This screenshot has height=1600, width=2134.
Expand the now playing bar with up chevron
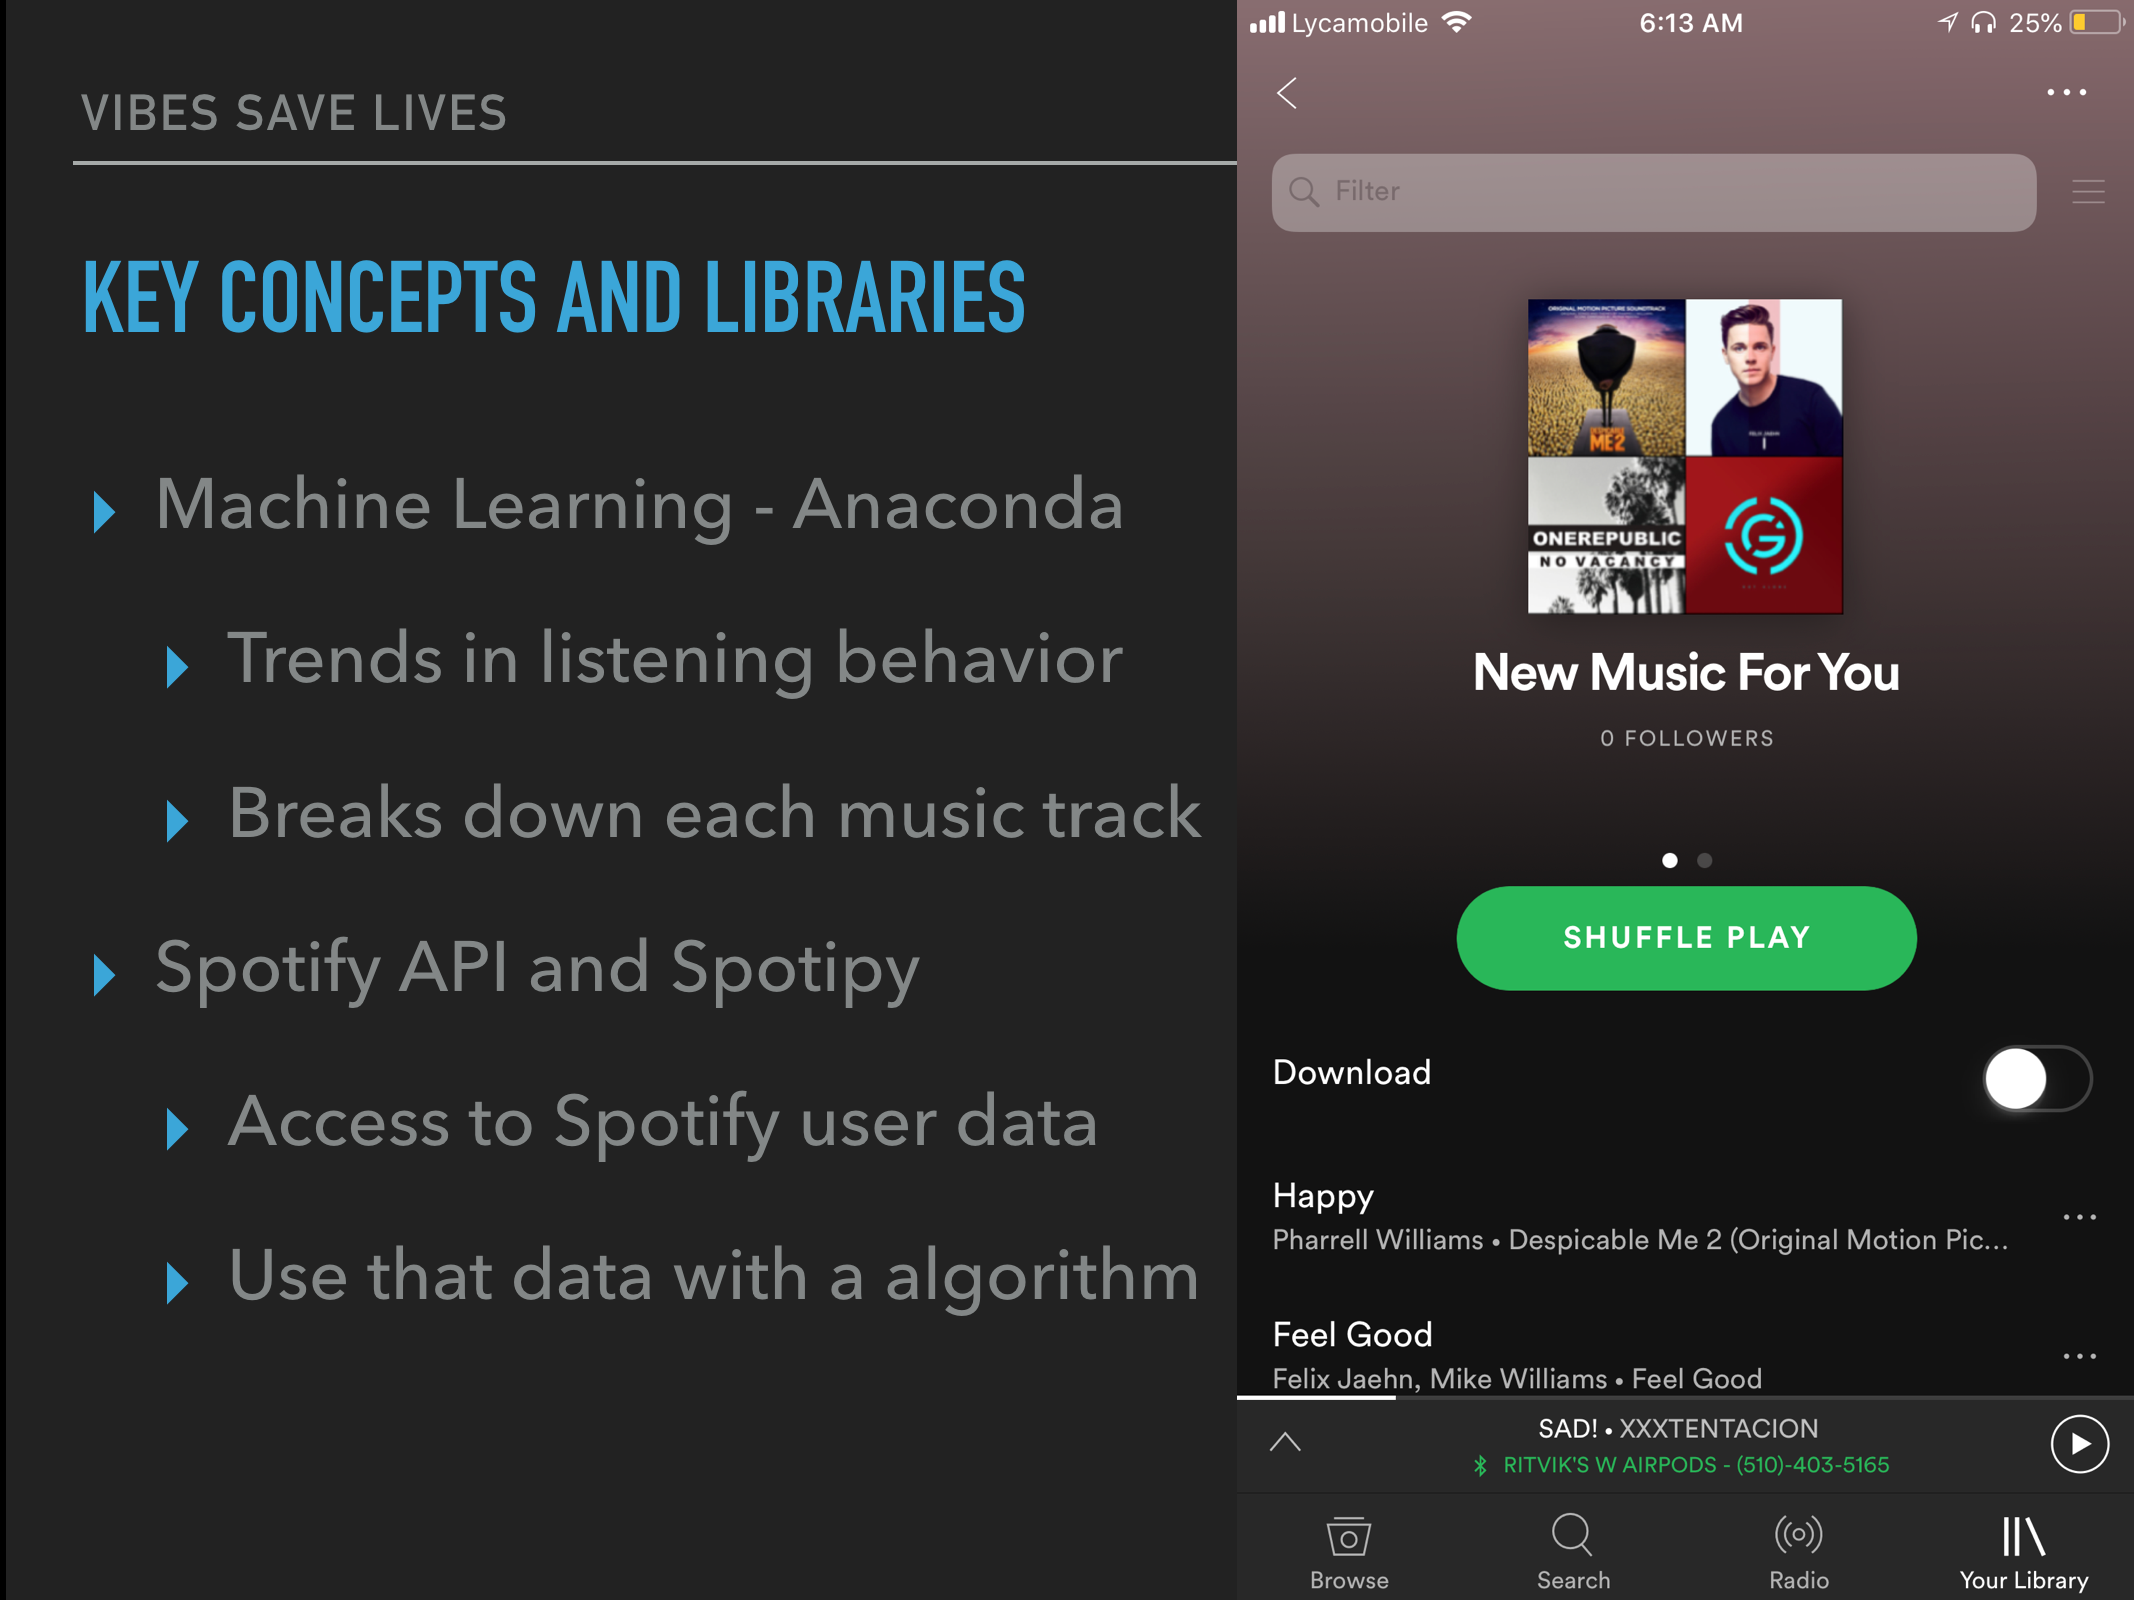click(1285, 1441)
